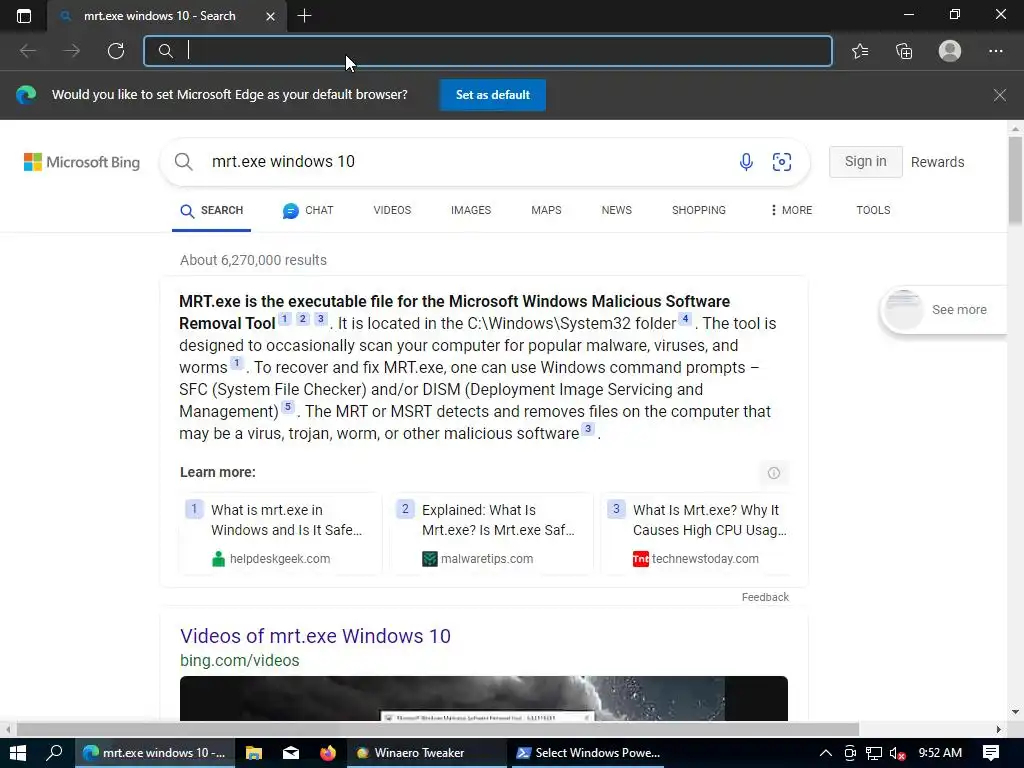
Task: Show hidden system tray icons
Action: click(825, 753)
